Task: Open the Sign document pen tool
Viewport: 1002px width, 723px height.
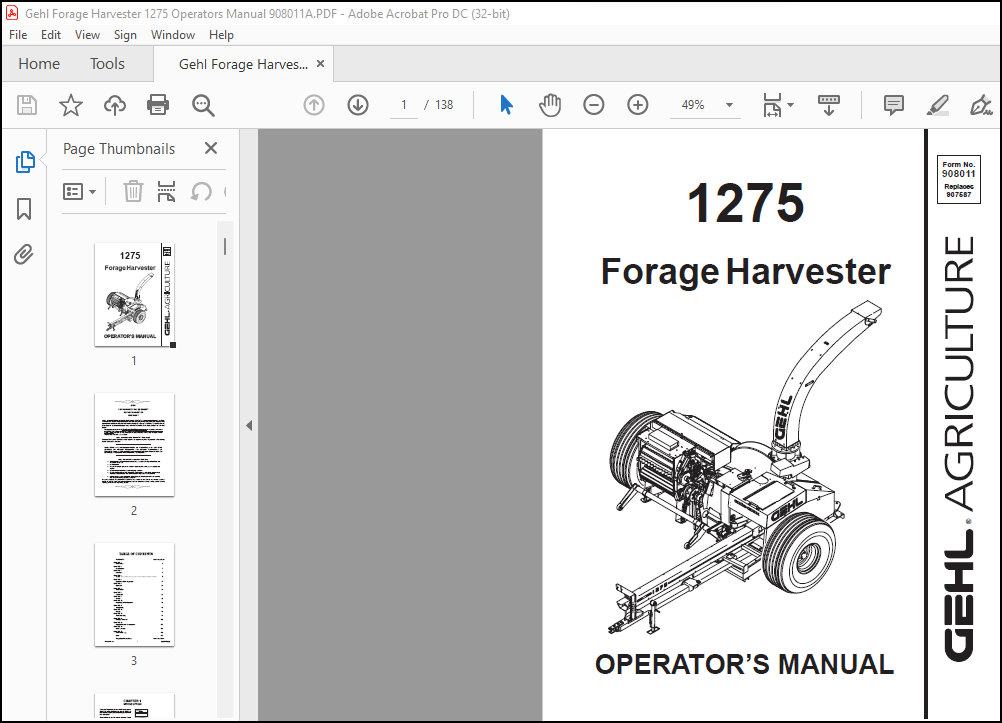Action: (x=981, y=105)
